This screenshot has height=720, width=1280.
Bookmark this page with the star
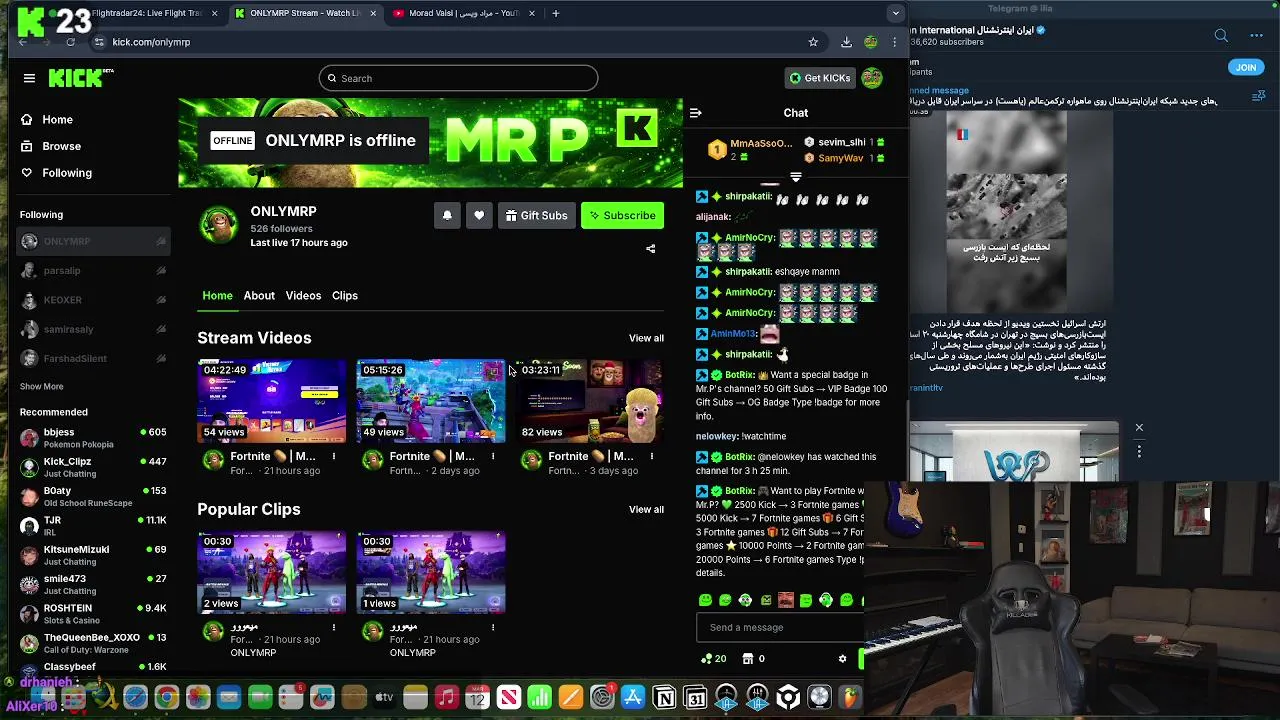813,42
